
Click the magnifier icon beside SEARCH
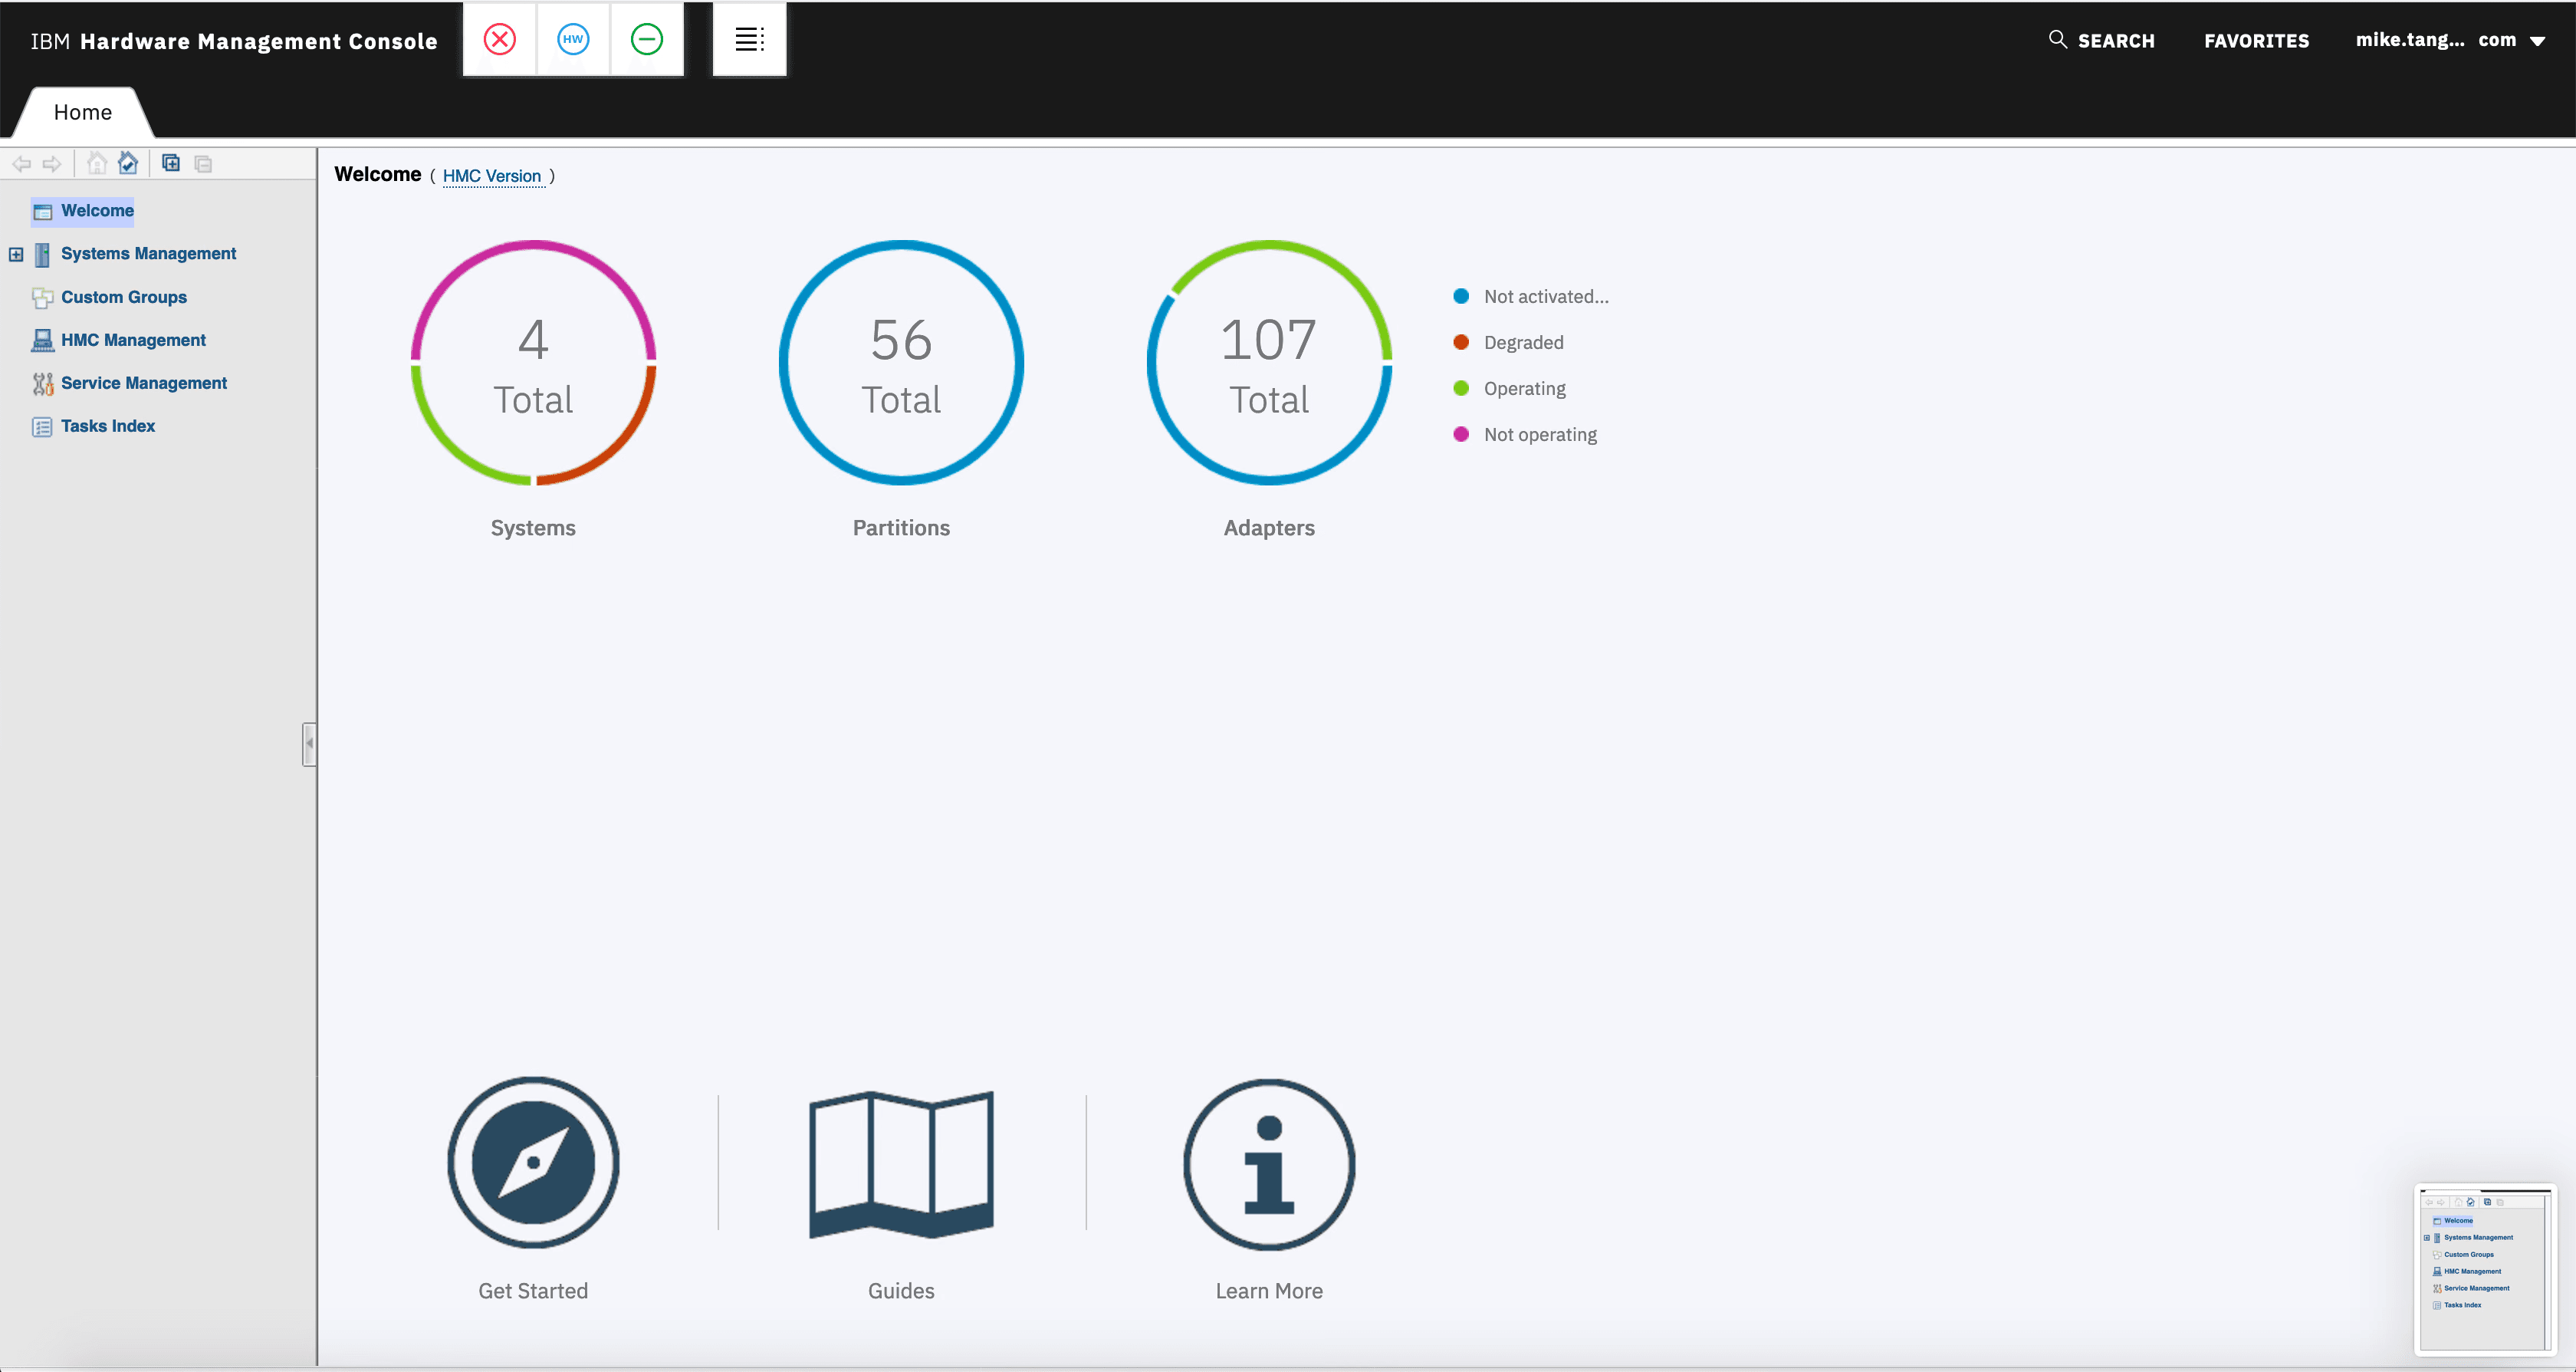point(2057,39)
